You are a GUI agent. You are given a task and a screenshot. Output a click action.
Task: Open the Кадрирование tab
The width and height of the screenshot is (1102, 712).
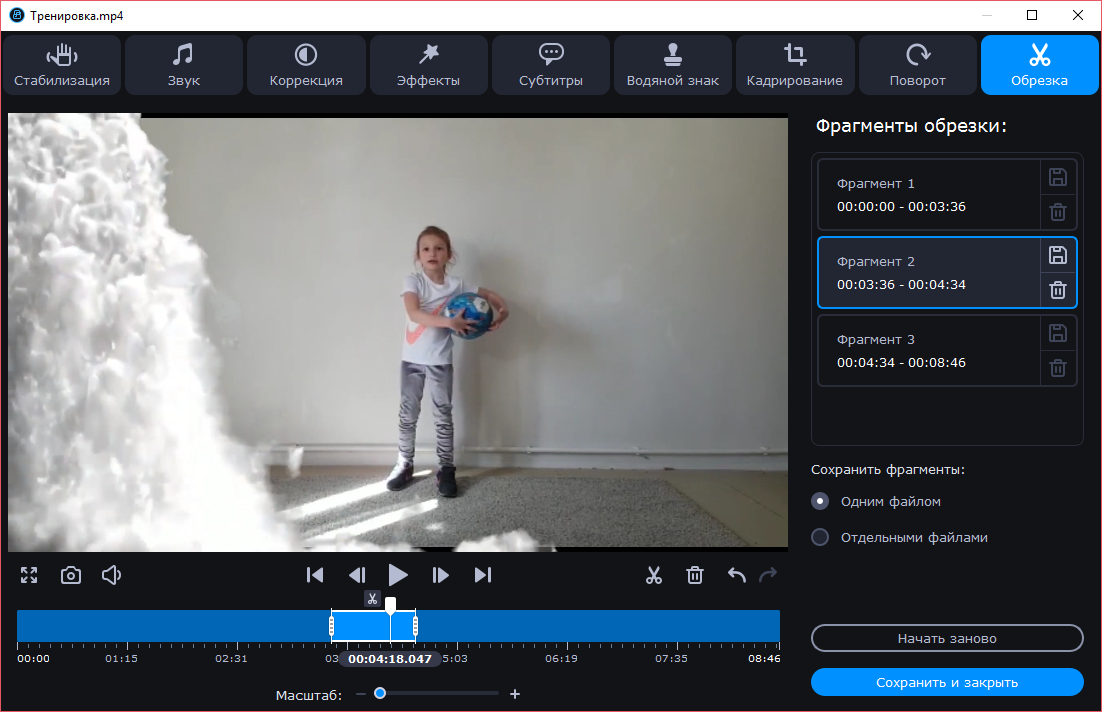(x=795, y=66)
